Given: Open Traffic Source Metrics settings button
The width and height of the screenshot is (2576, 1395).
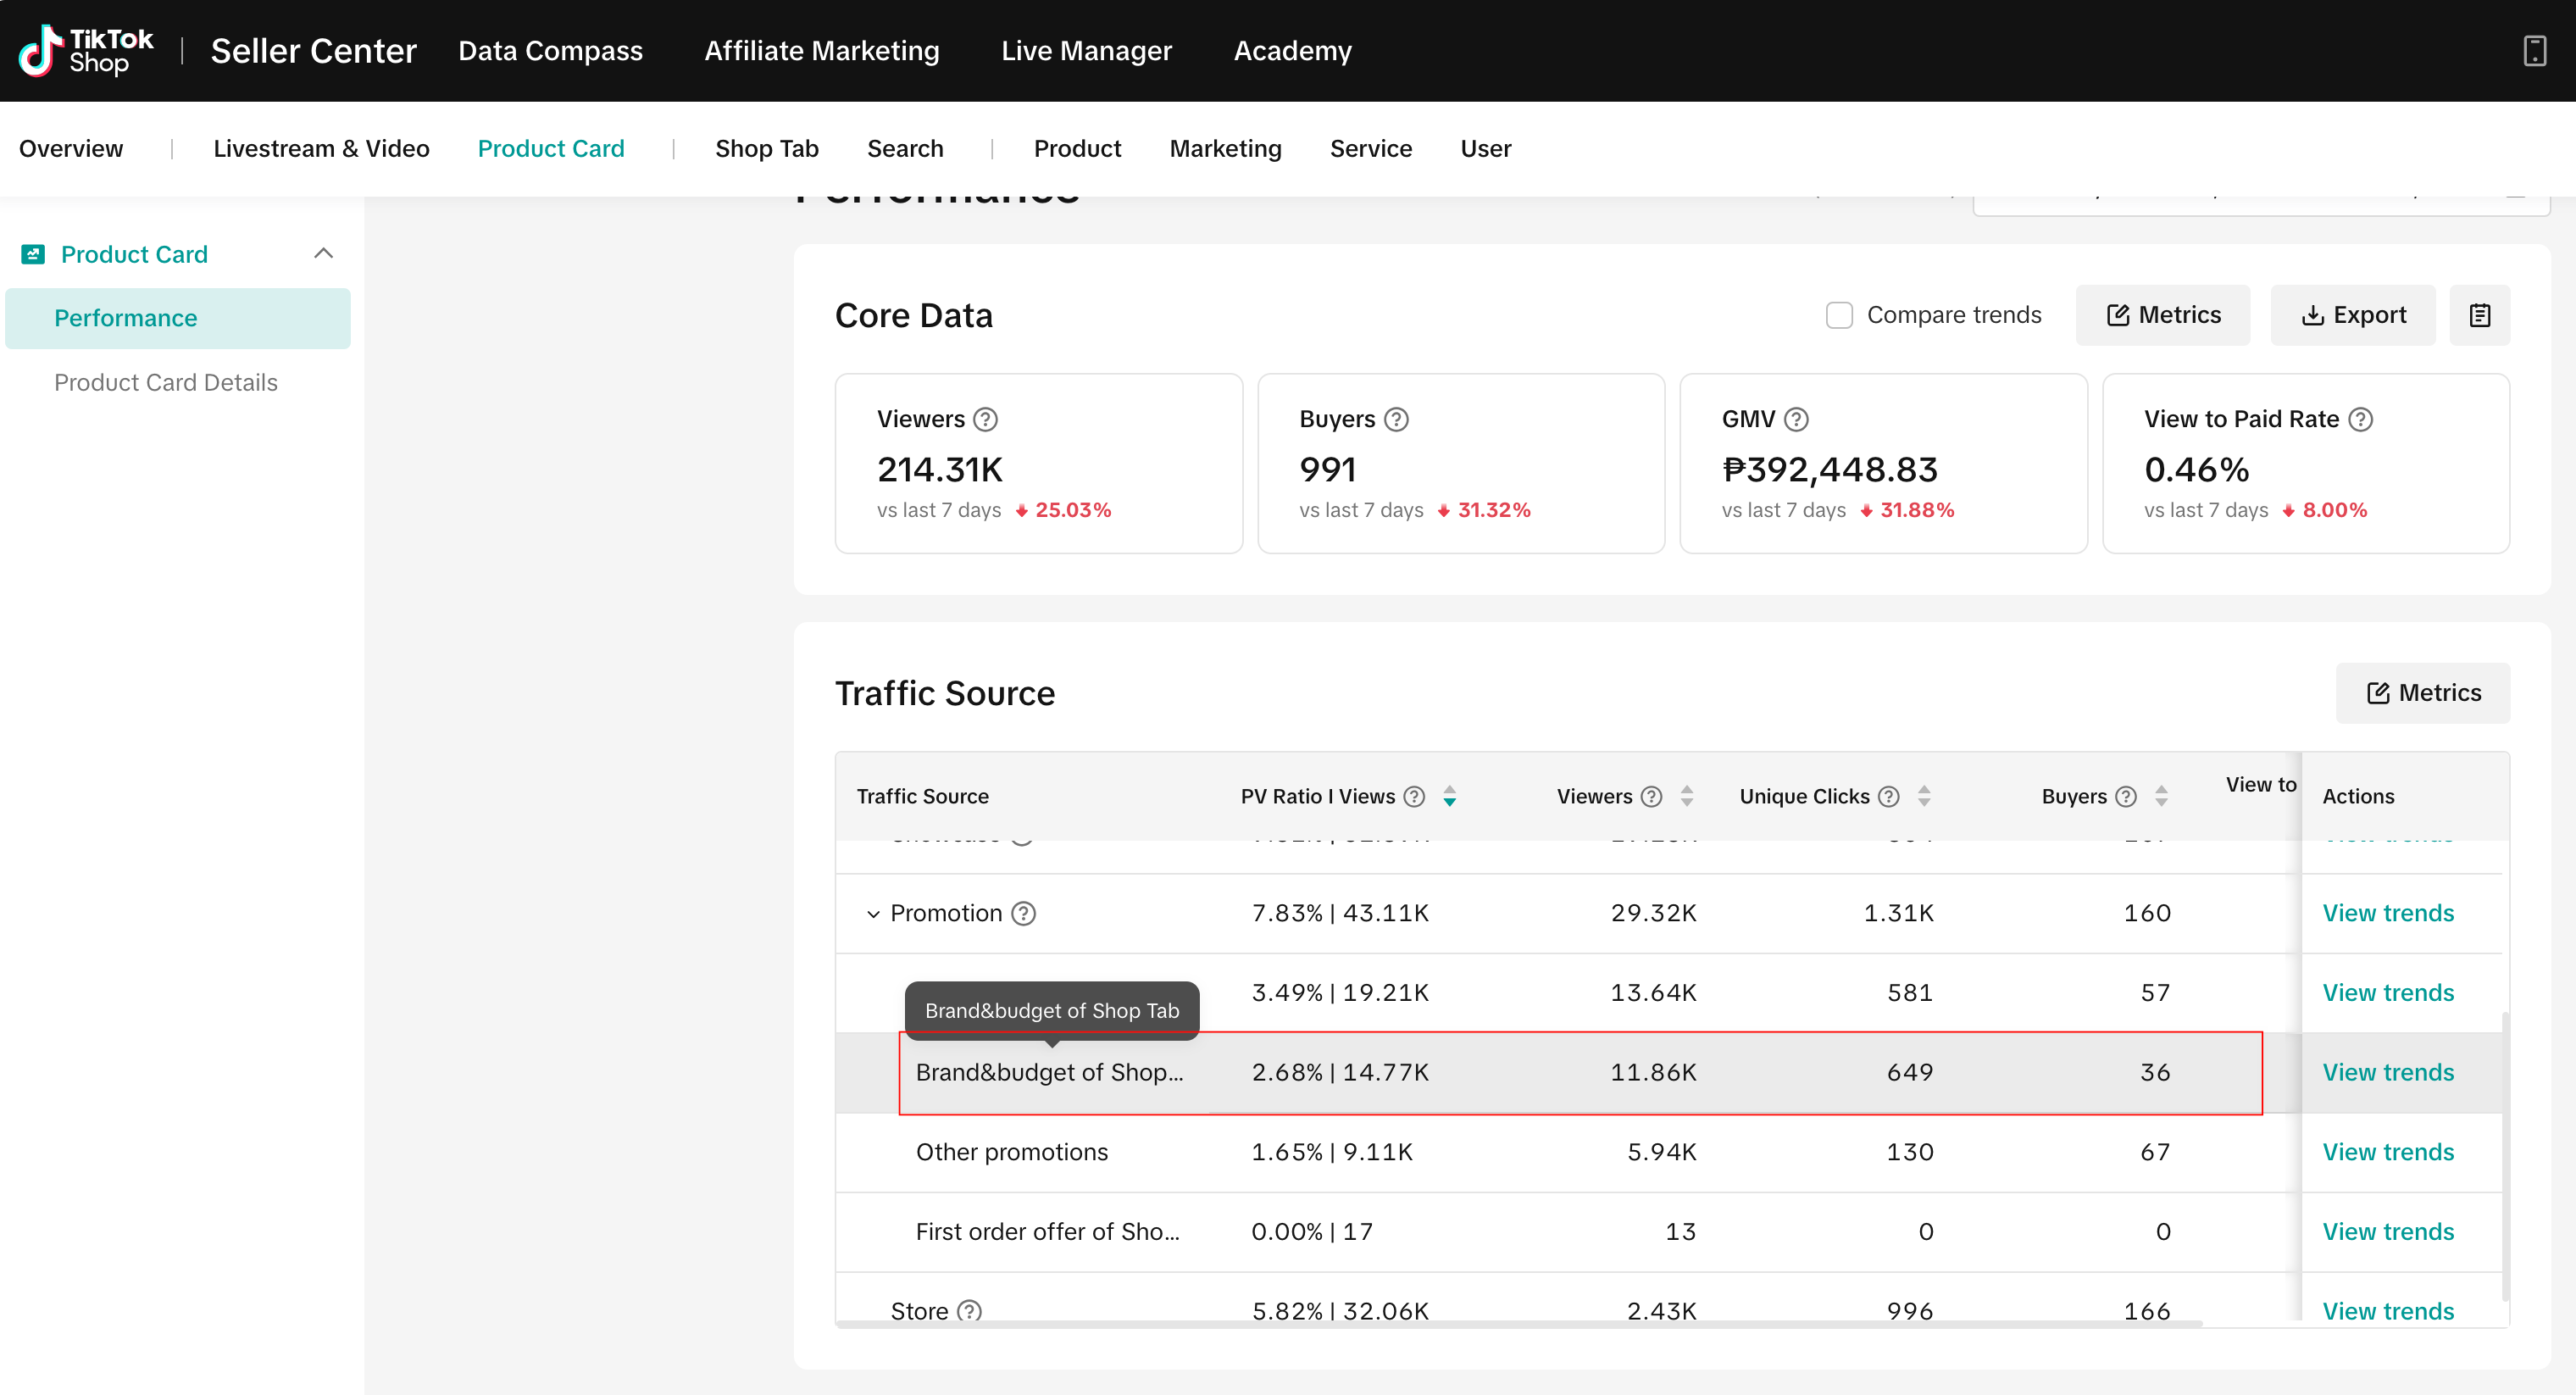Looking at the screenshot, I should point(2422,692).
